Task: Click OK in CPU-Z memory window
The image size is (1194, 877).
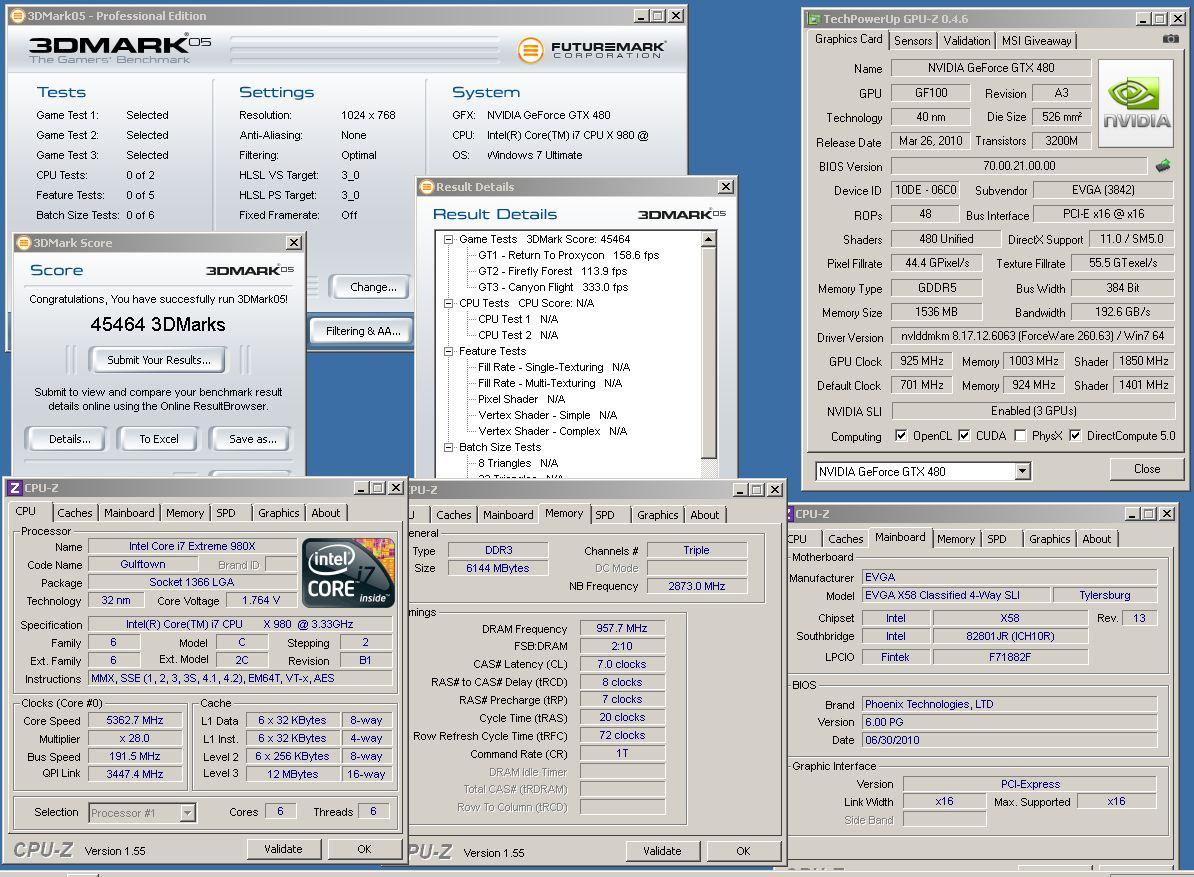Action: pyautogui.click(x=743, y=851)
